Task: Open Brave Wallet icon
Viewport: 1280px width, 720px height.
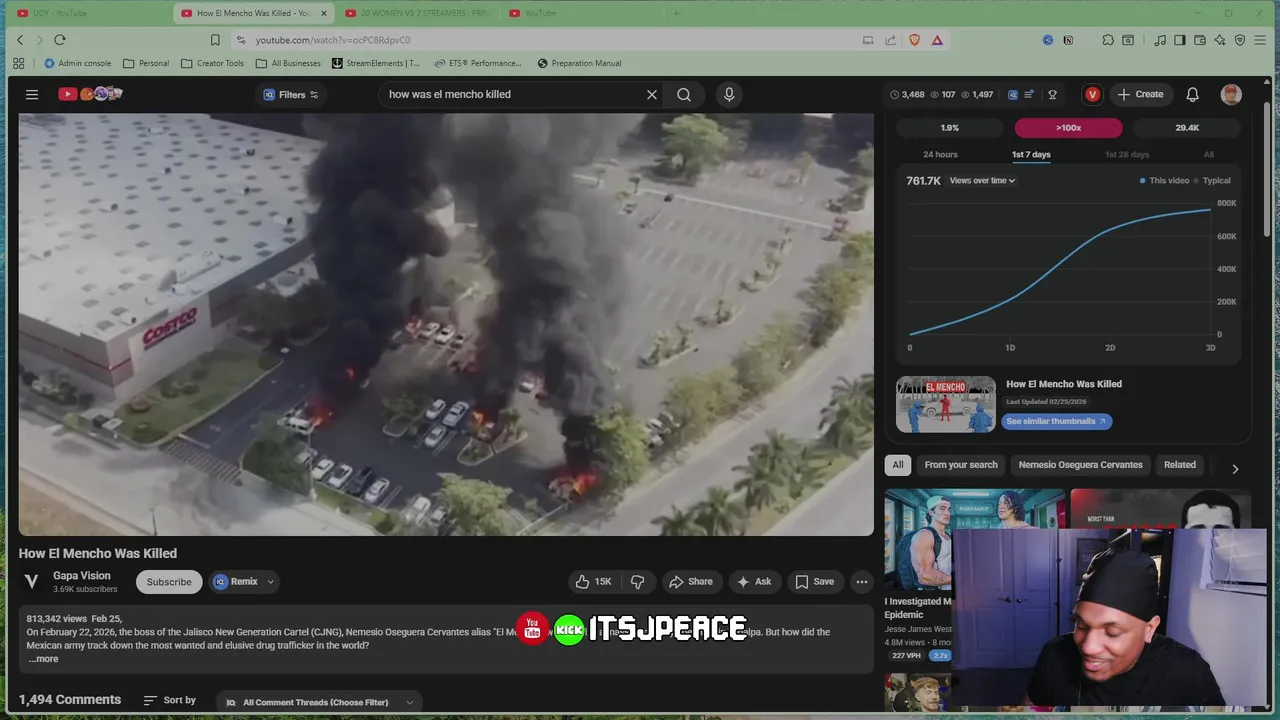Action: pos(1200,40)
